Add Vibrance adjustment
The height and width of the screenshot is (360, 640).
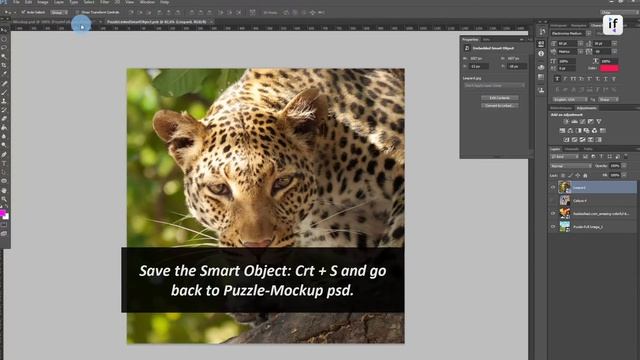(x=599, y=122)
